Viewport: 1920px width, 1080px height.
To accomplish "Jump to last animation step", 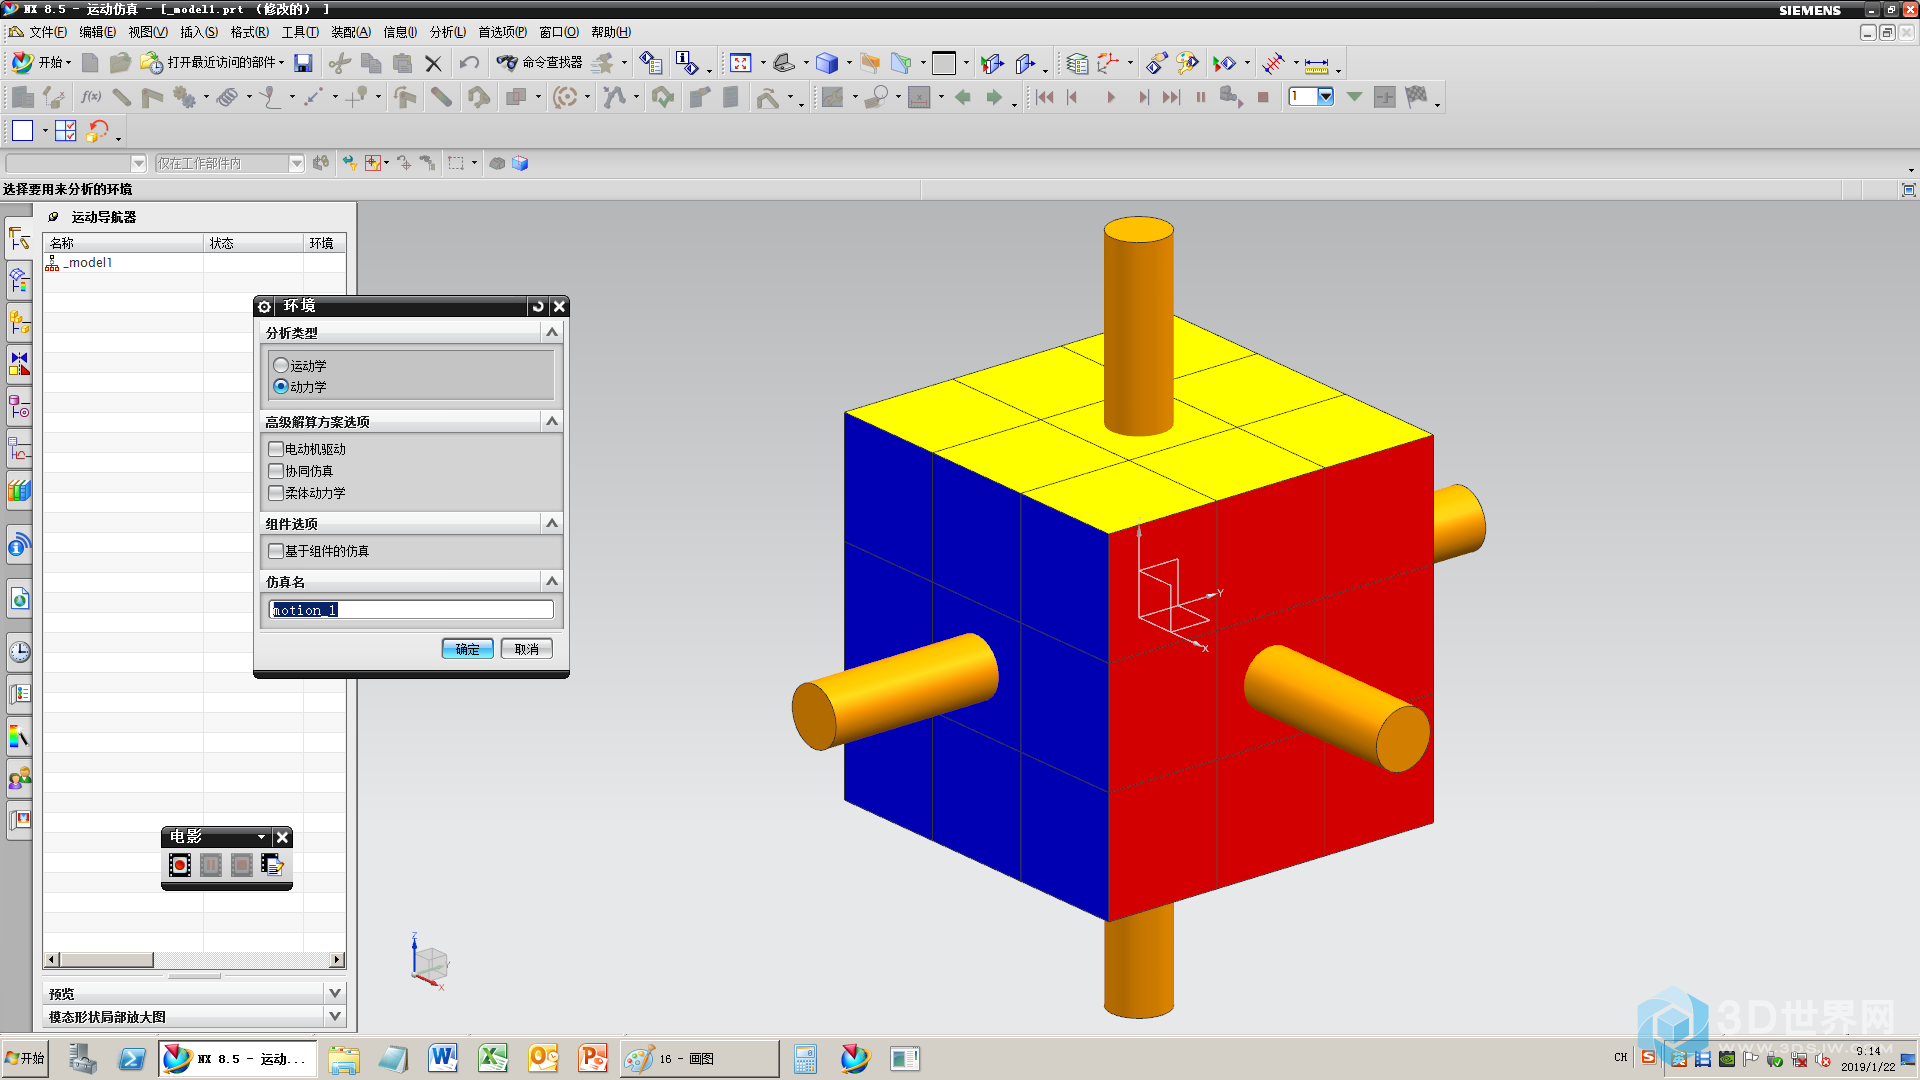I will pos(1171,97).
